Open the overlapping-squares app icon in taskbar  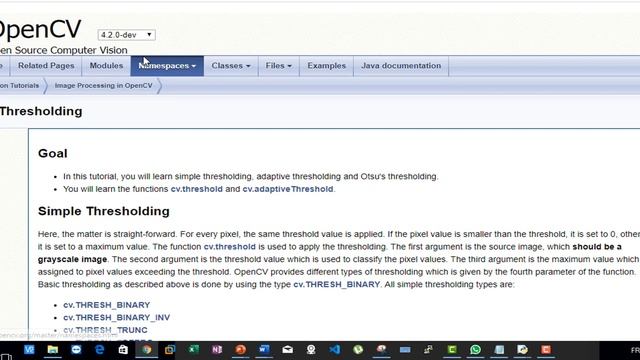coord(170,350)
